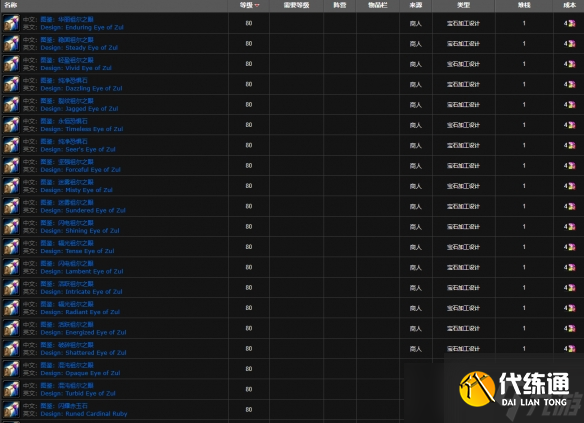Screen dimensions: 584x423
Task: Click the Design: Enduring Eye of Zul icon
Action: click(x=11, y=23)
